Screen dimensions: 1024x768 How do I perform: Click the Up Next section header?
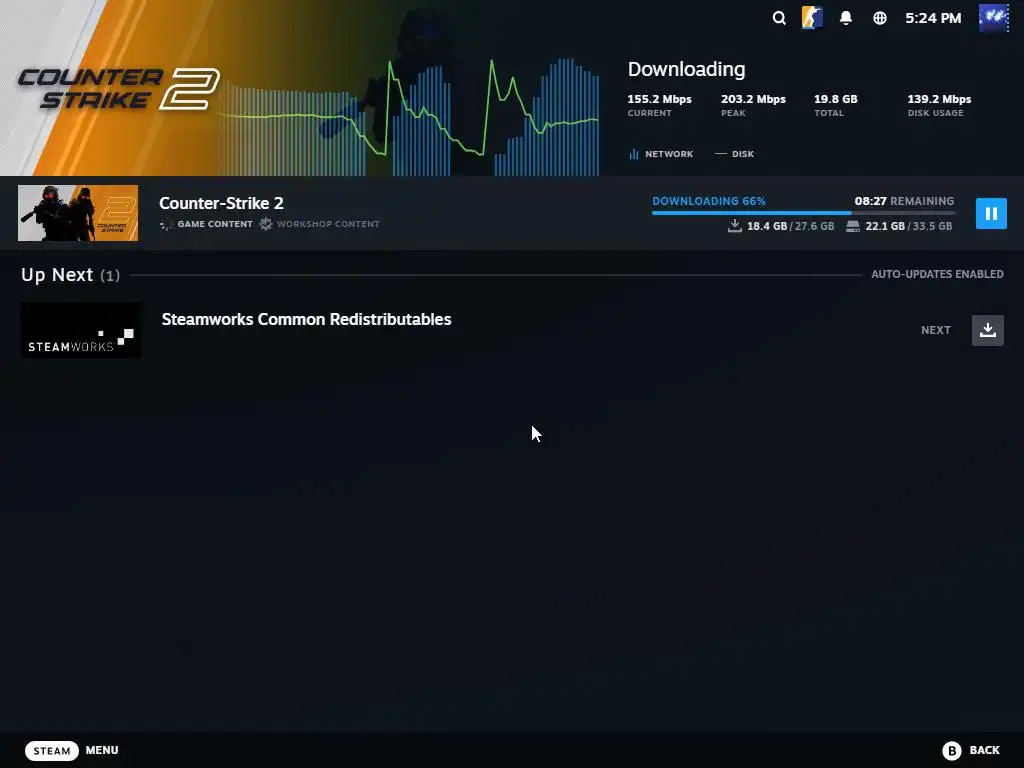pos(70,275)
